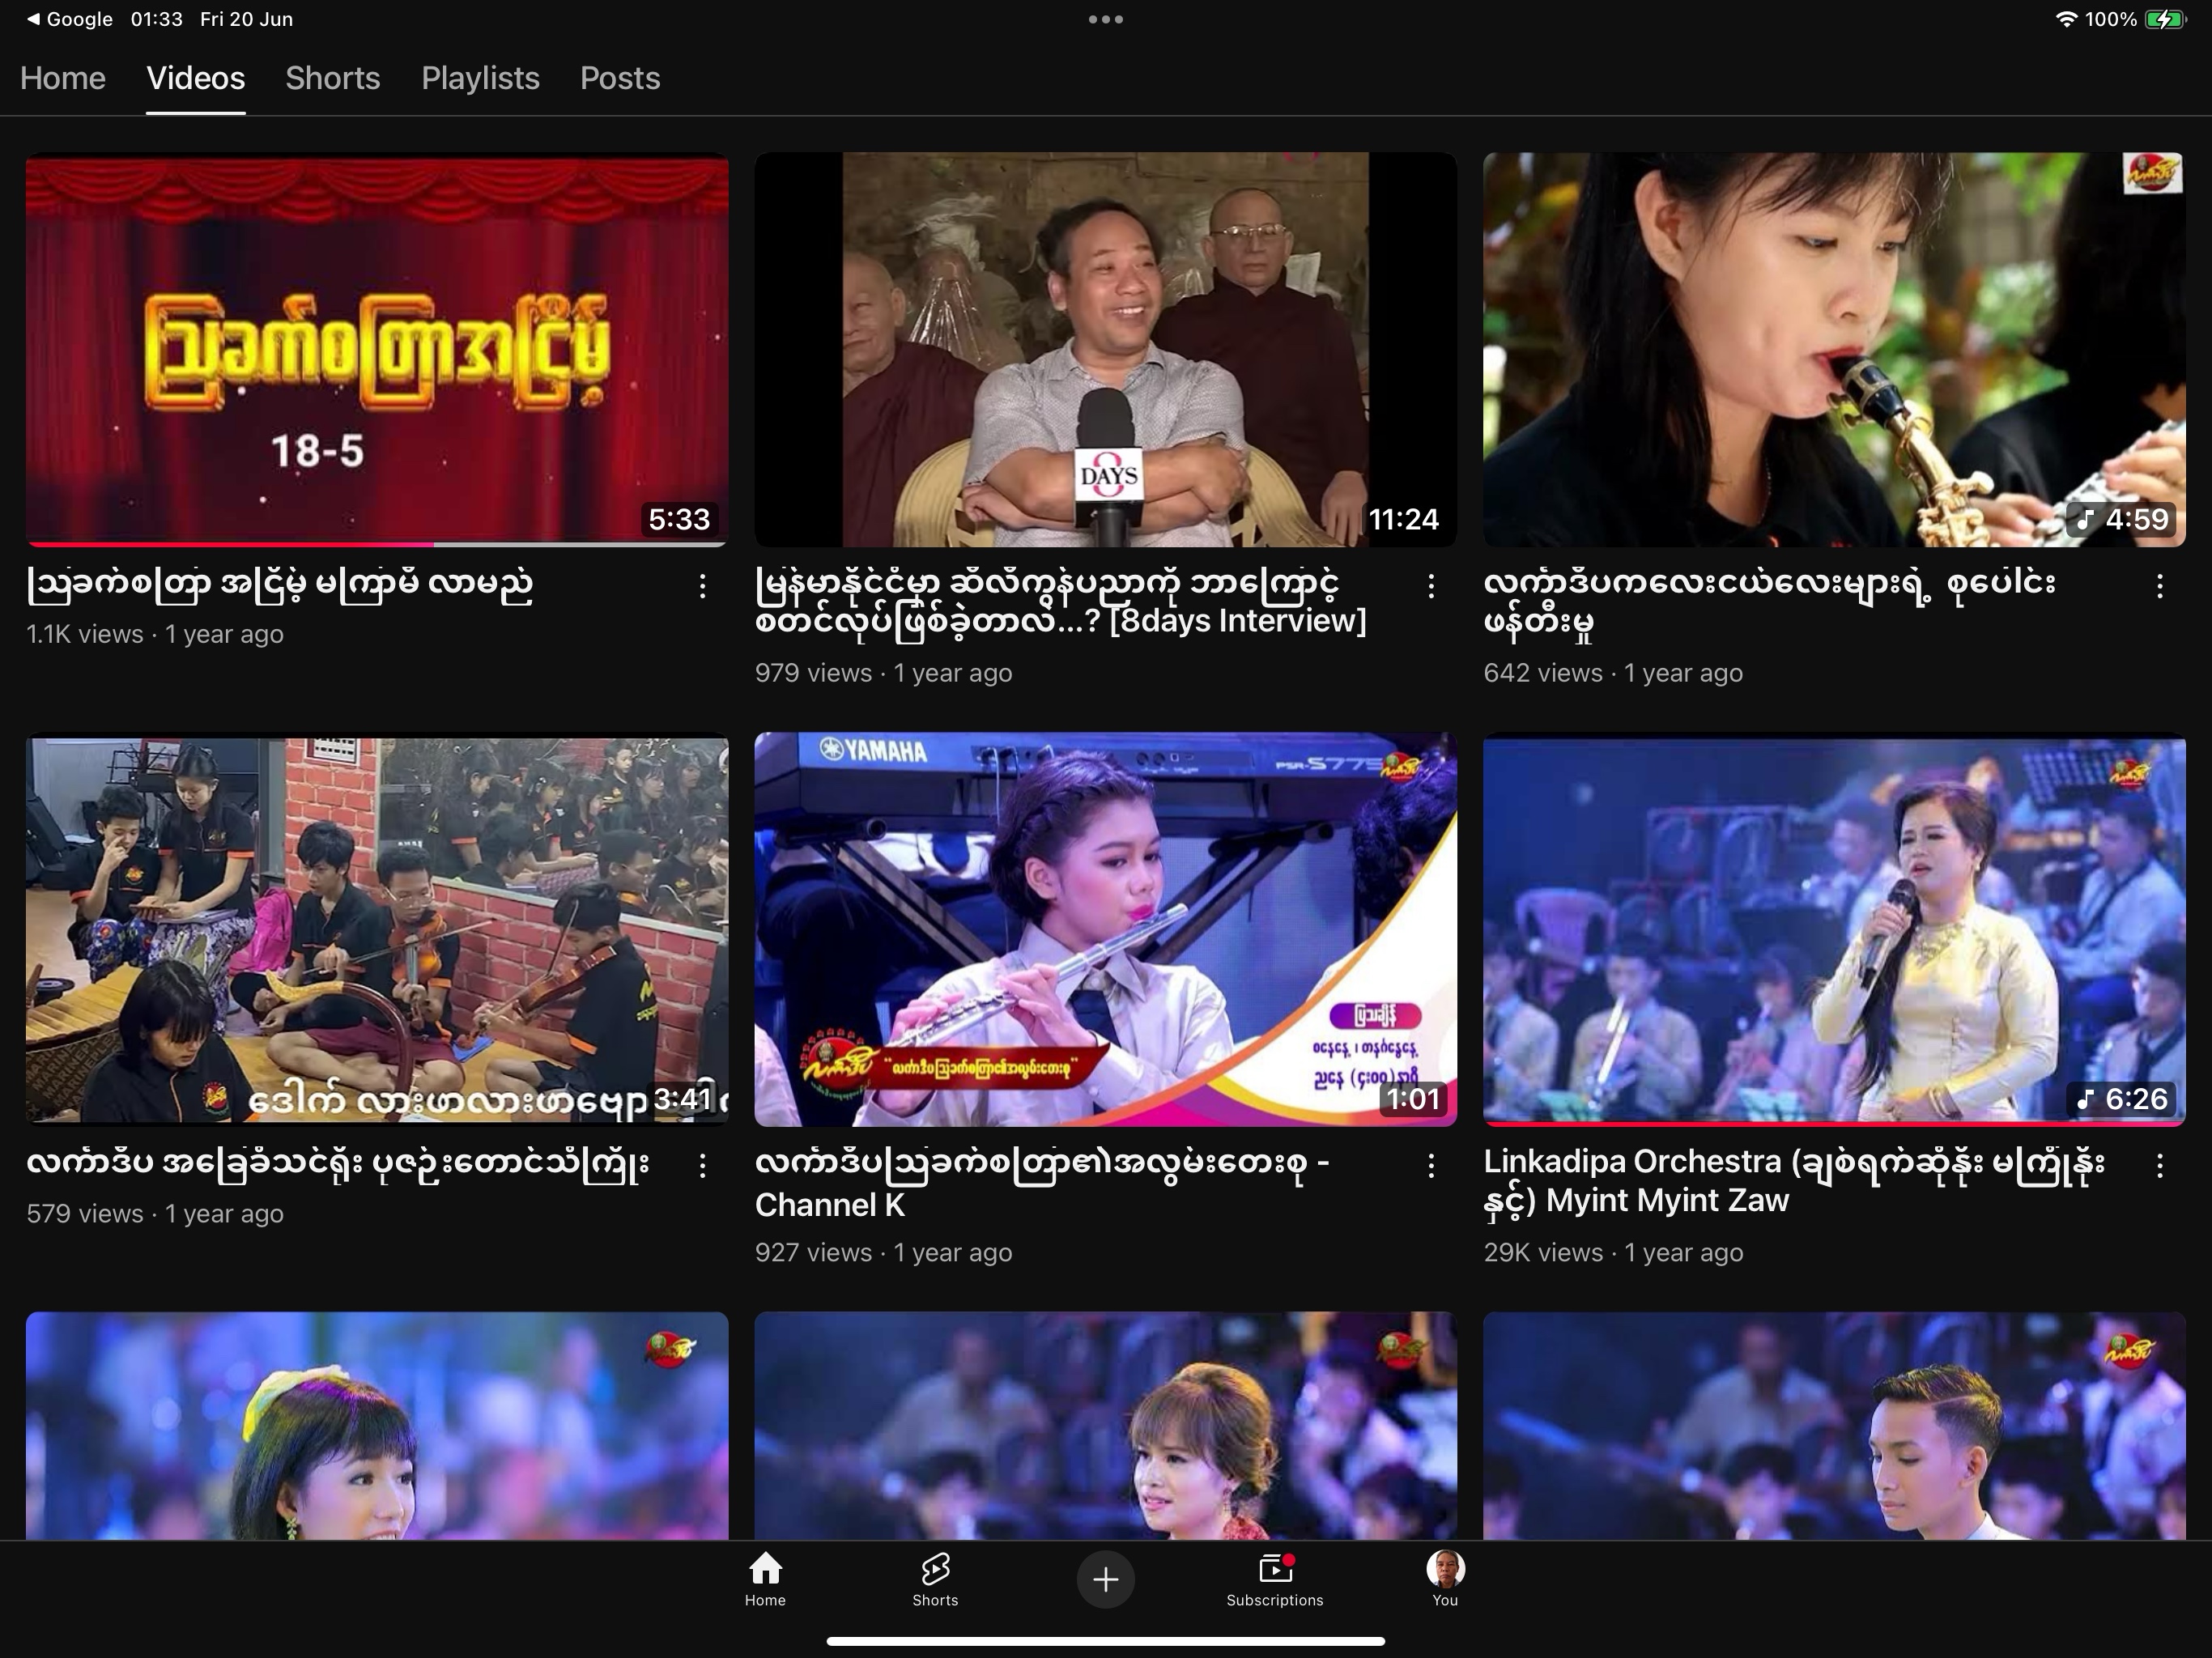
Task: Return to Google via back arrow
Action: [68, 19]
